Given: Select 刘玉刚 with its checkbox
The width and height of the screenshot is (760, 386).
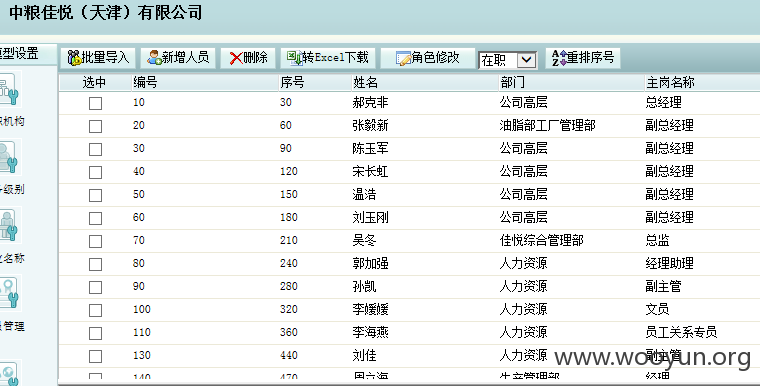Looking at the screenshot, I should (95, 218).
